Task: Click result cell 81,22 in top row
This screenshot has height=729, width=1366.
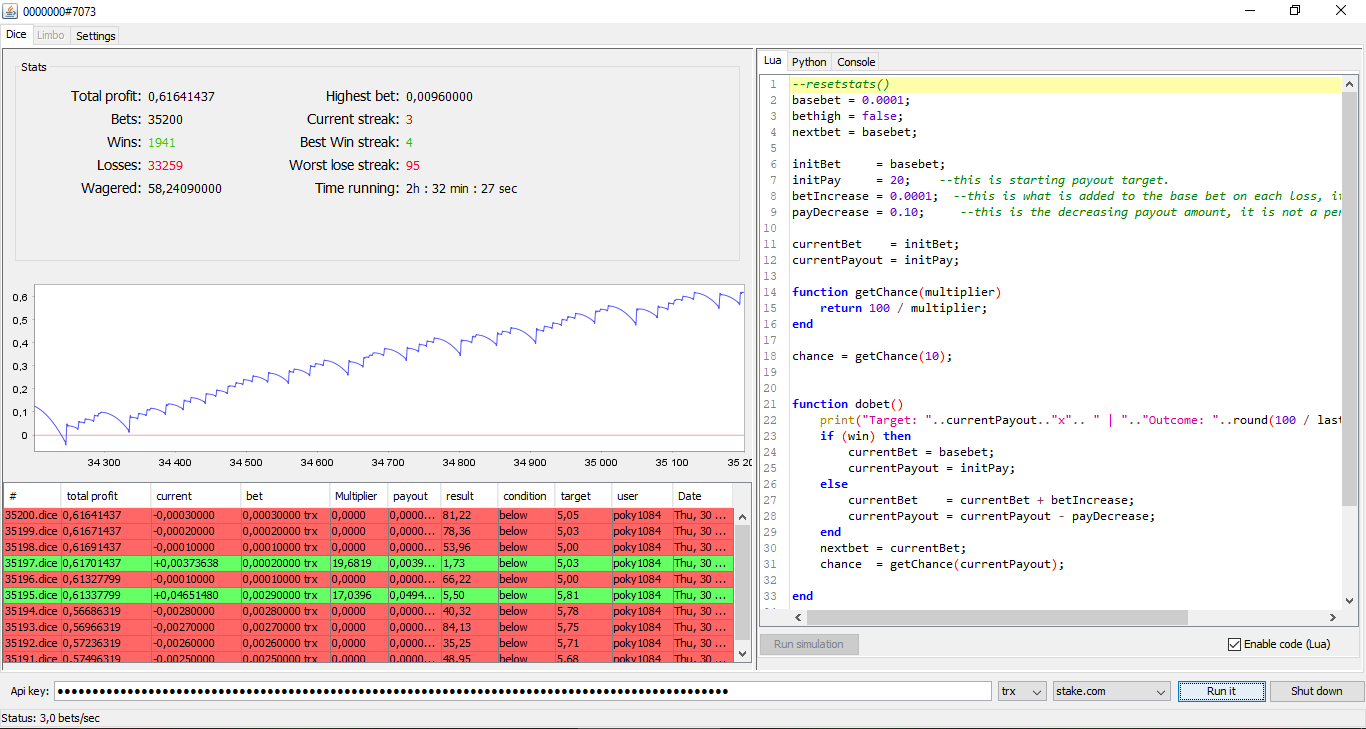Action: pyautogui.click(x=469, y=515)
